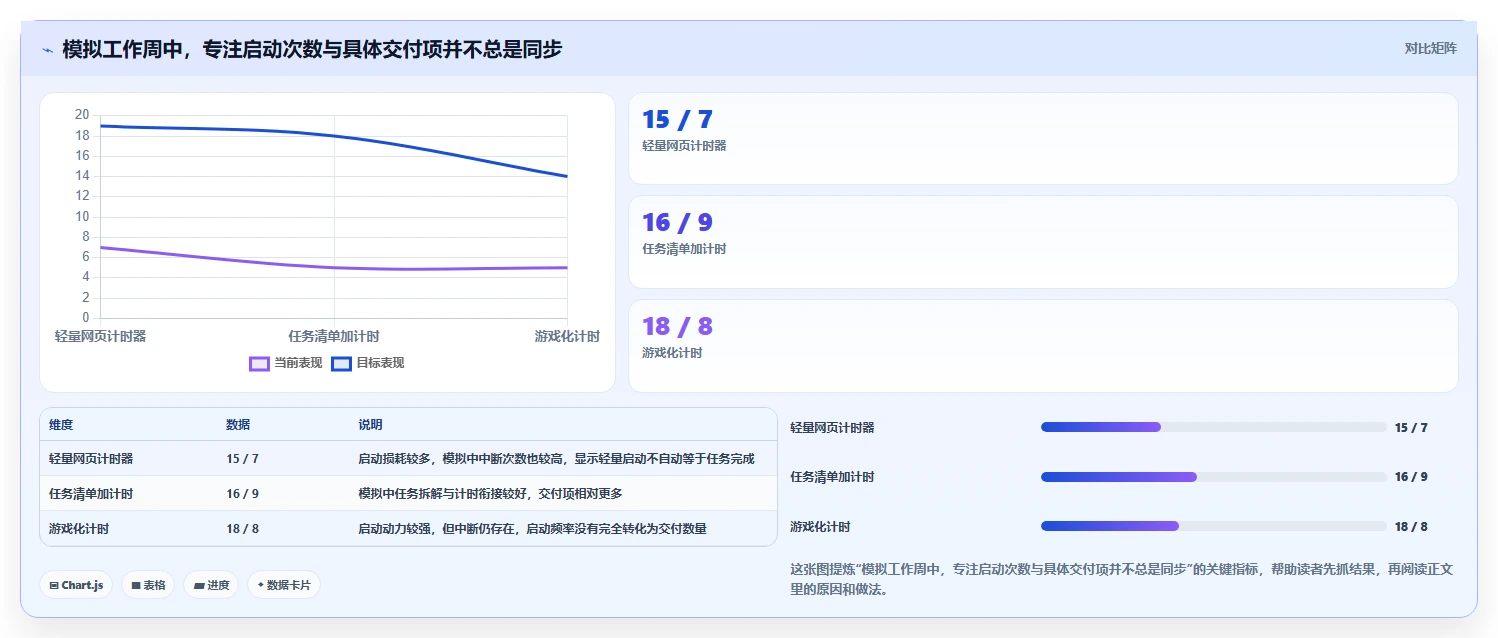Click the 任务清单加计时 progress bar
This screenshot has height=638, width=1498.
pyautogui.click(x=1213, y=477)
